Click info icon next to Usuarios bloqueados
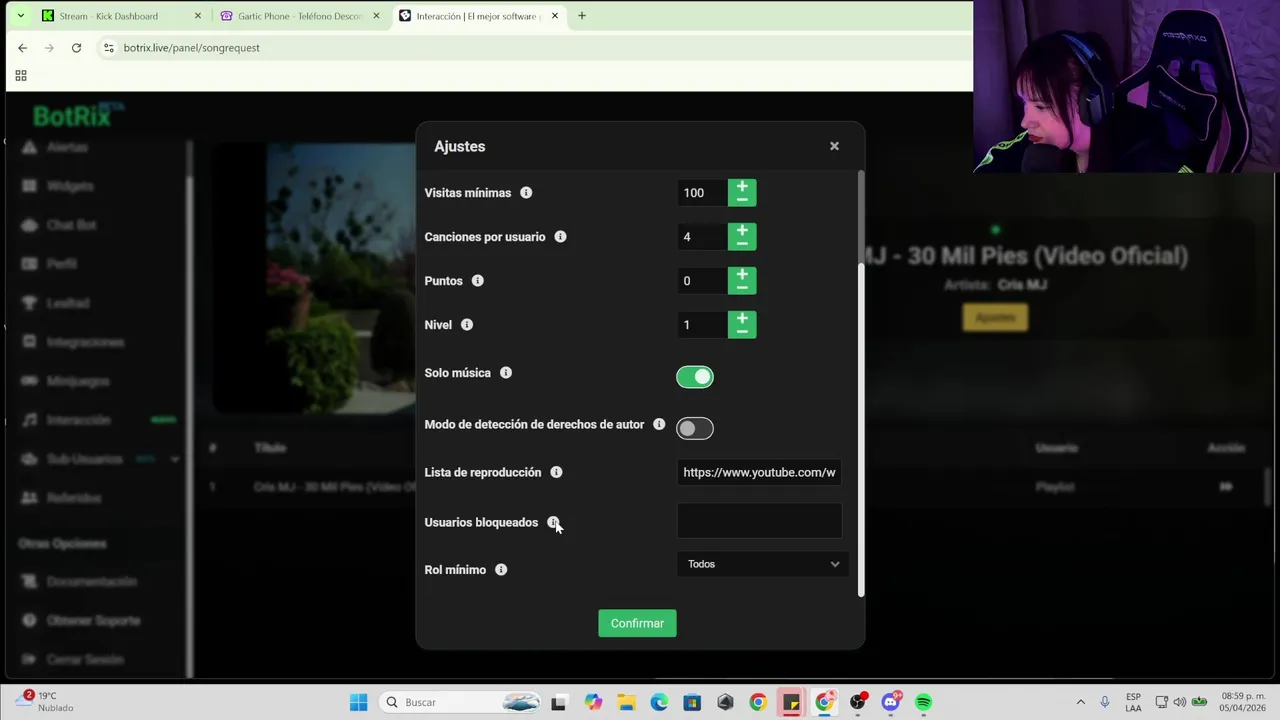The height and width of the screenshot is (720, 1280). tap(553, 523)
